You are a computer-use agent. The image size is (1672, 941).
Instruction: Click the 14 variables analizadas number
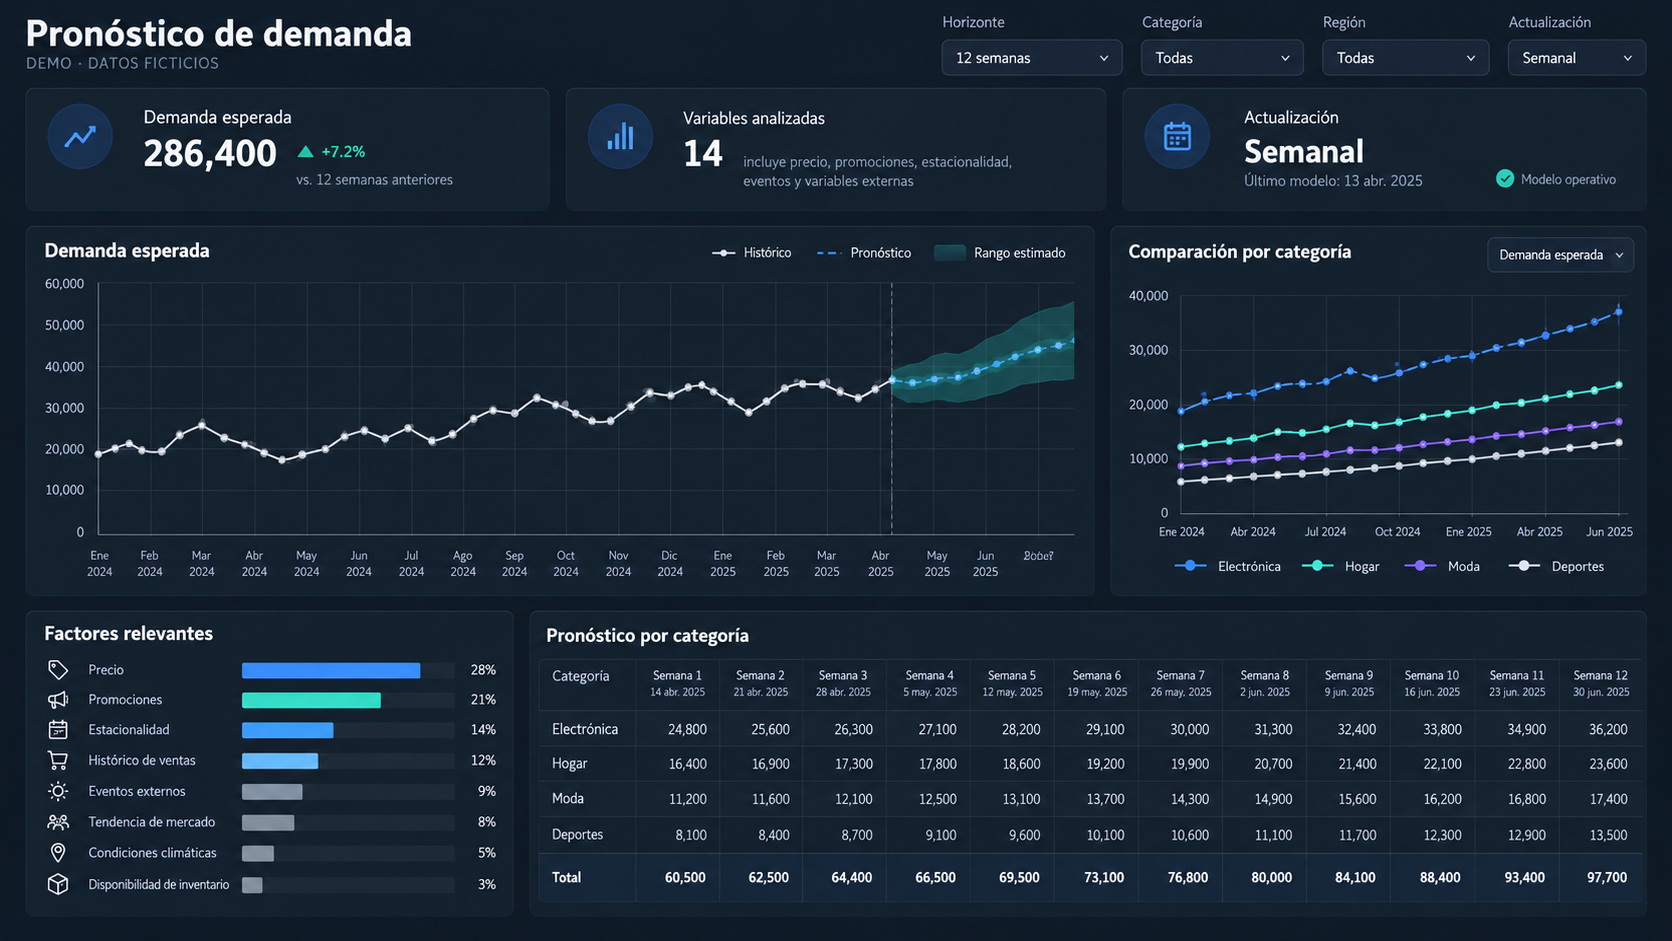tap(702, 154)
